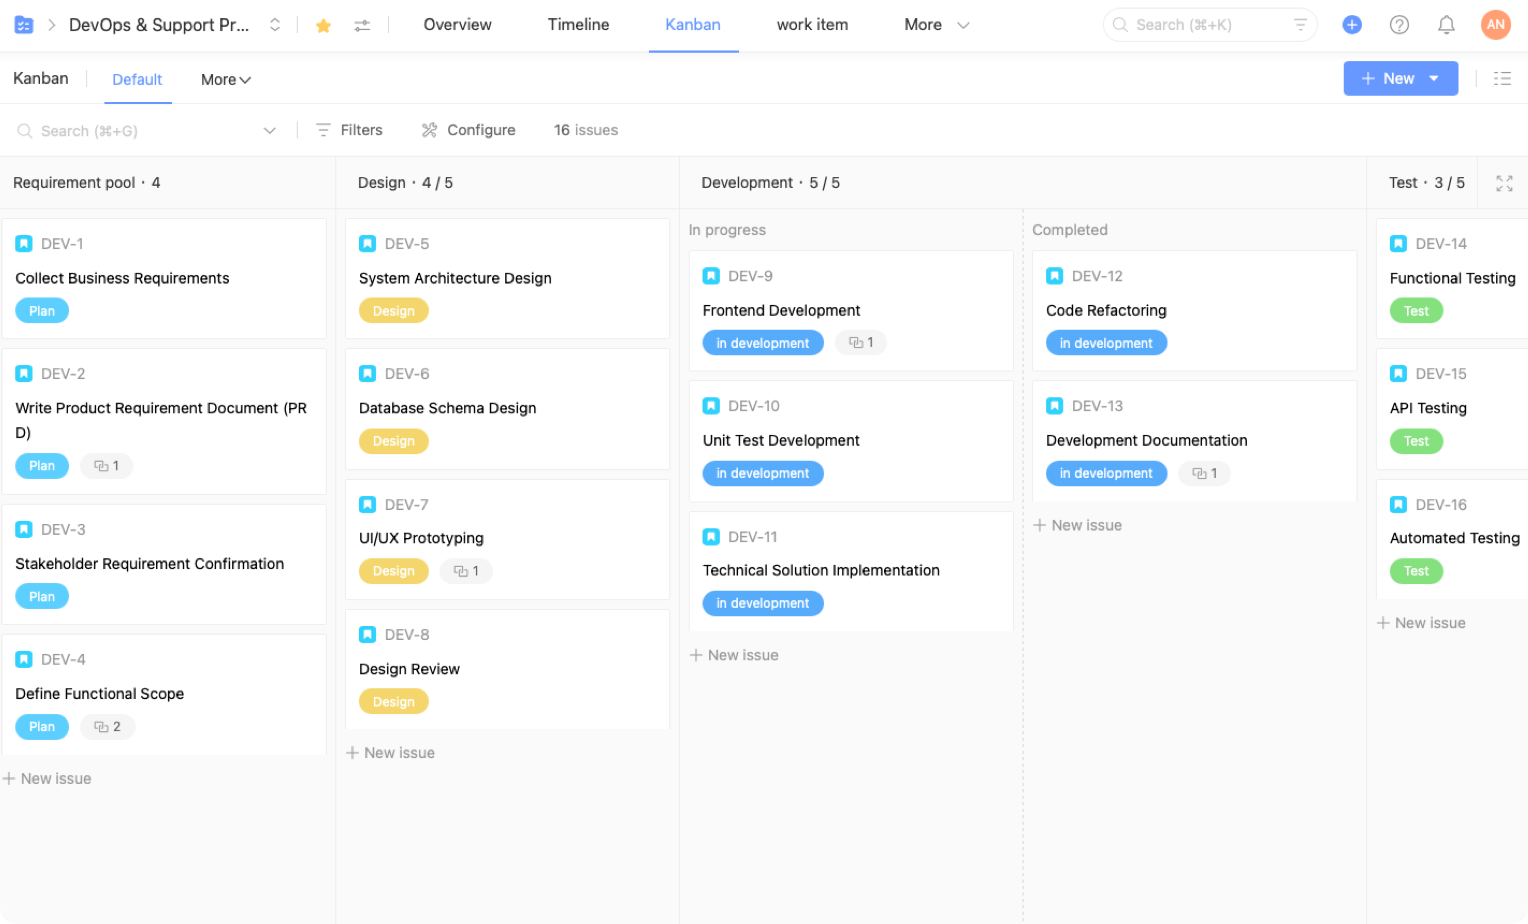The height and width of the screenshot is (924, 1528).
Task: Open the Filters panel
Action: point(349,130)
